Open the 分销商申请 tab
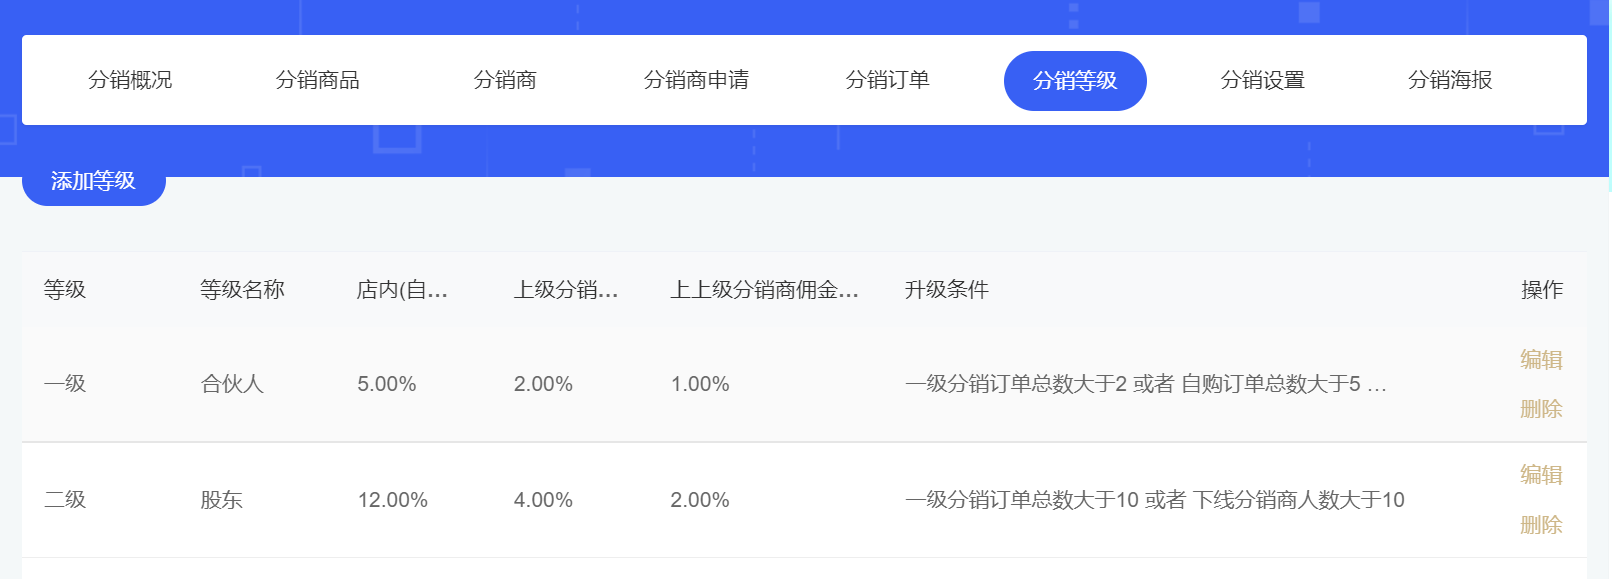This screenshot has width=1612, height=579. (x=696, y=80)
